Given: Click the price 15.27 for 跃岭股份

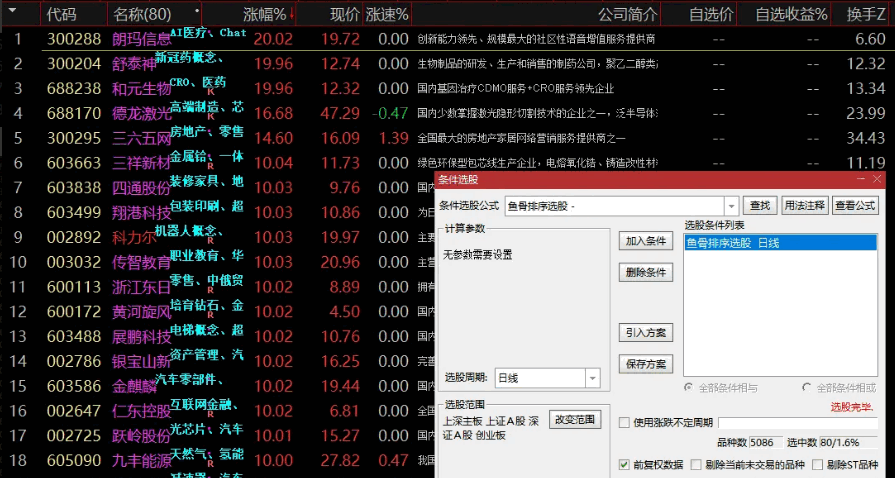Looking at the screenshot, I should coord(340,435).
